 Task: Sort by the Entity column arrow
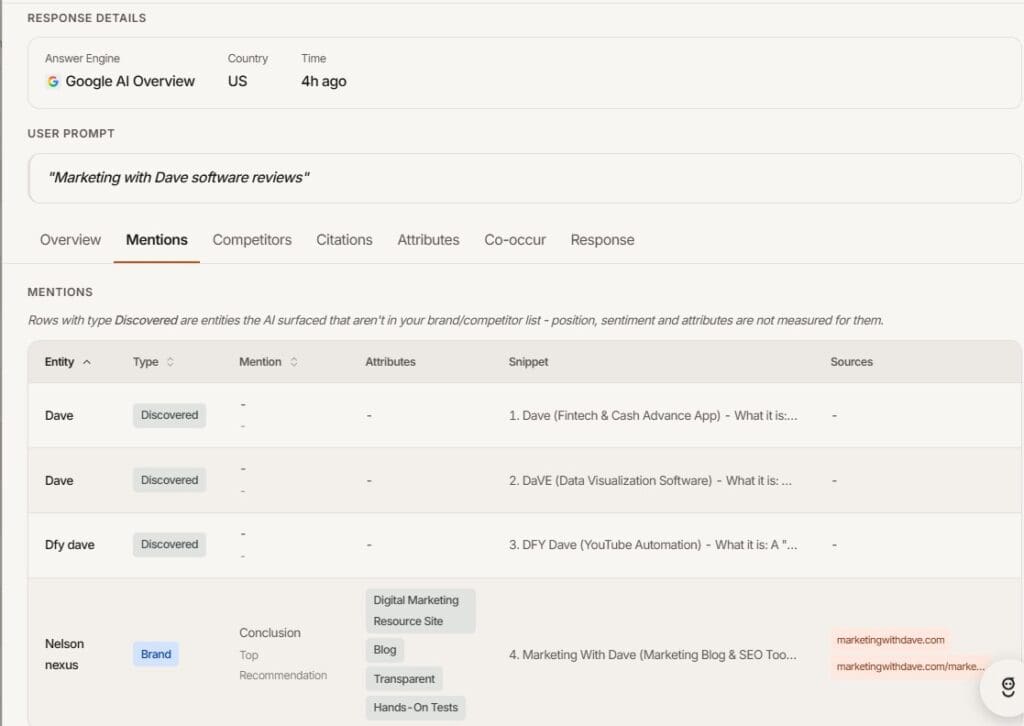pos(87,362)
